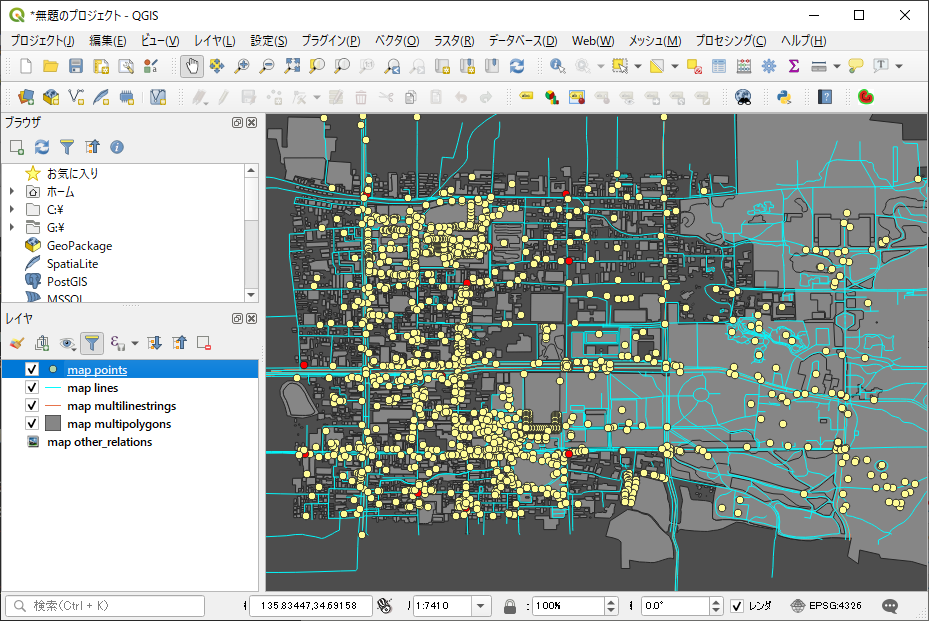Open the プラグイン menu
Screen dimensions: 929x621
click(x=330, y=41)
